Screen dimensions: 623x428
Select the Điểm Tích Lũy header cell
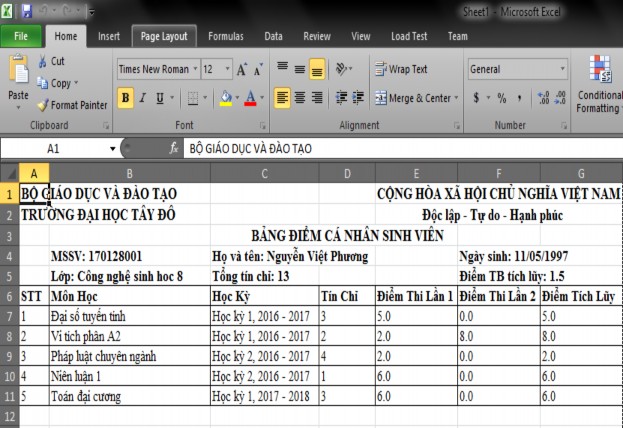581,296
